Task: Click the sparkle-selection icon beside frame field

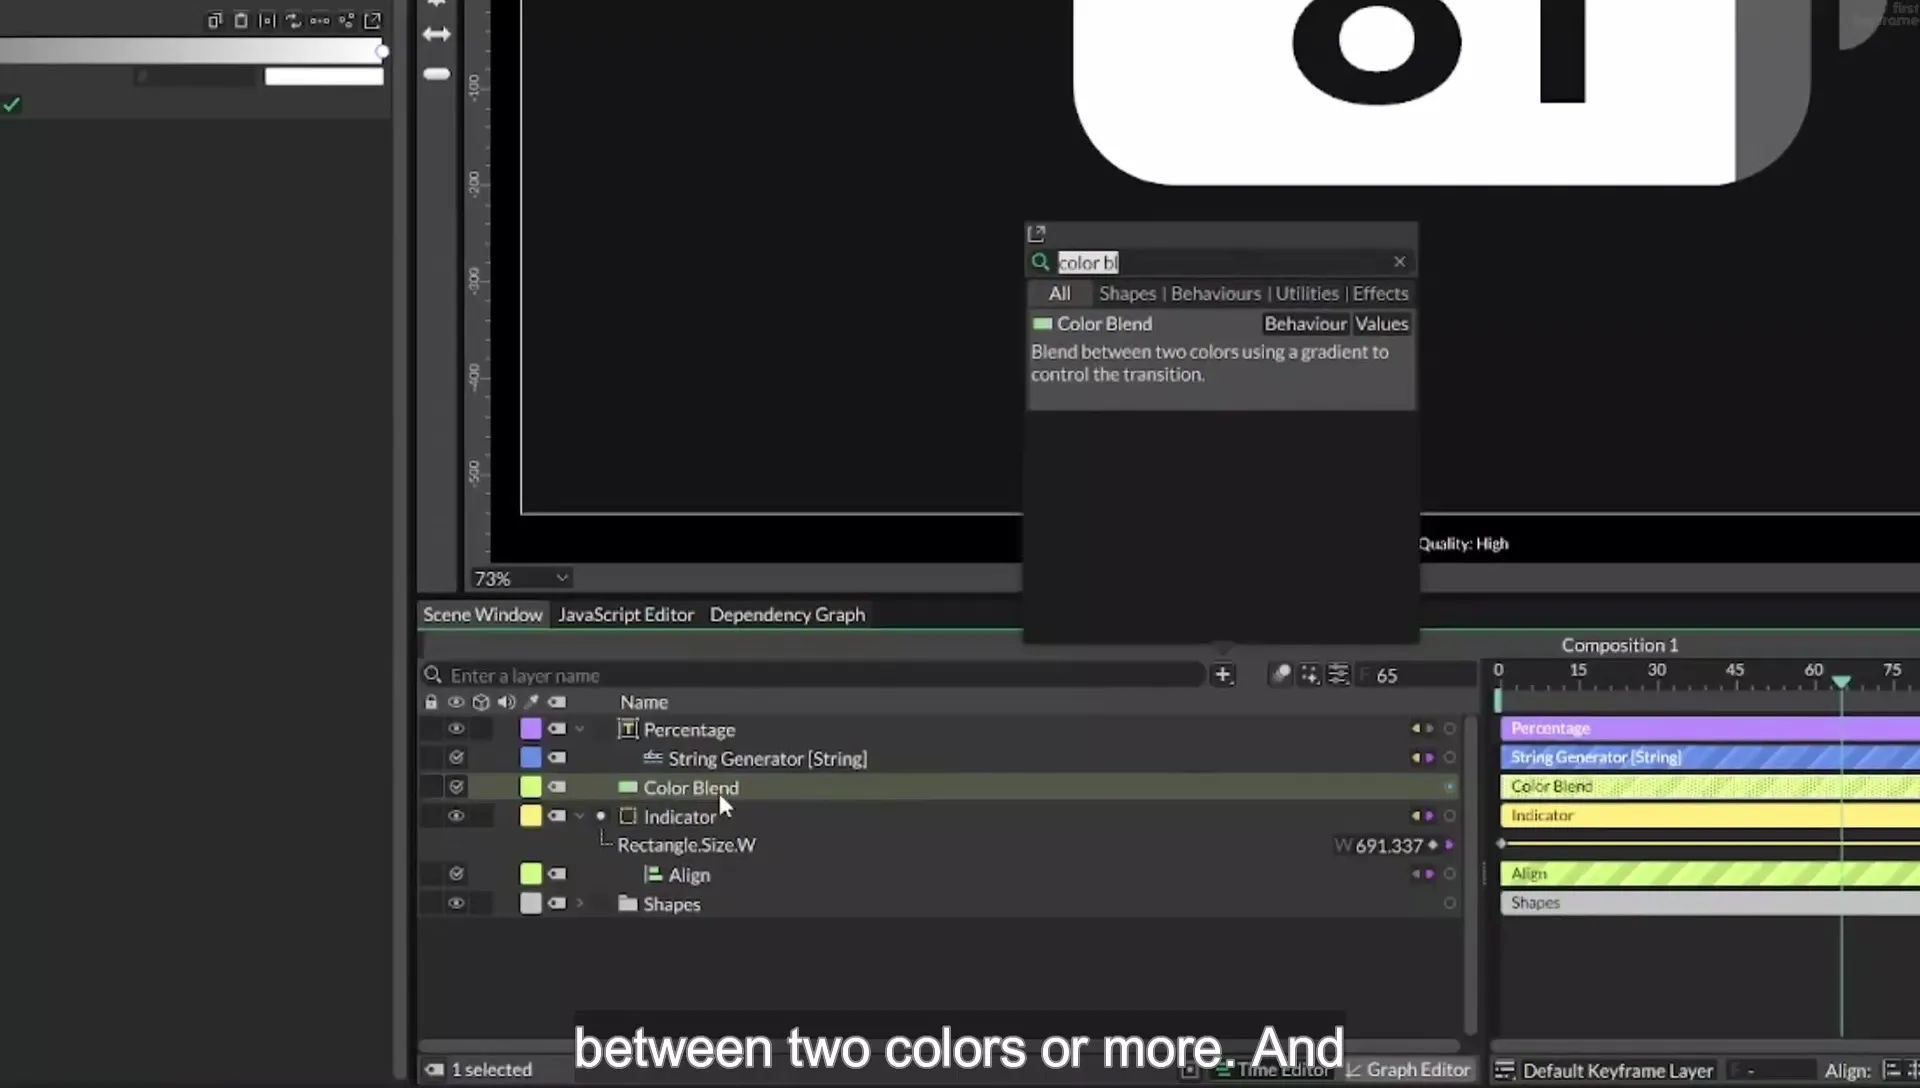Action: pos(1309,675)
